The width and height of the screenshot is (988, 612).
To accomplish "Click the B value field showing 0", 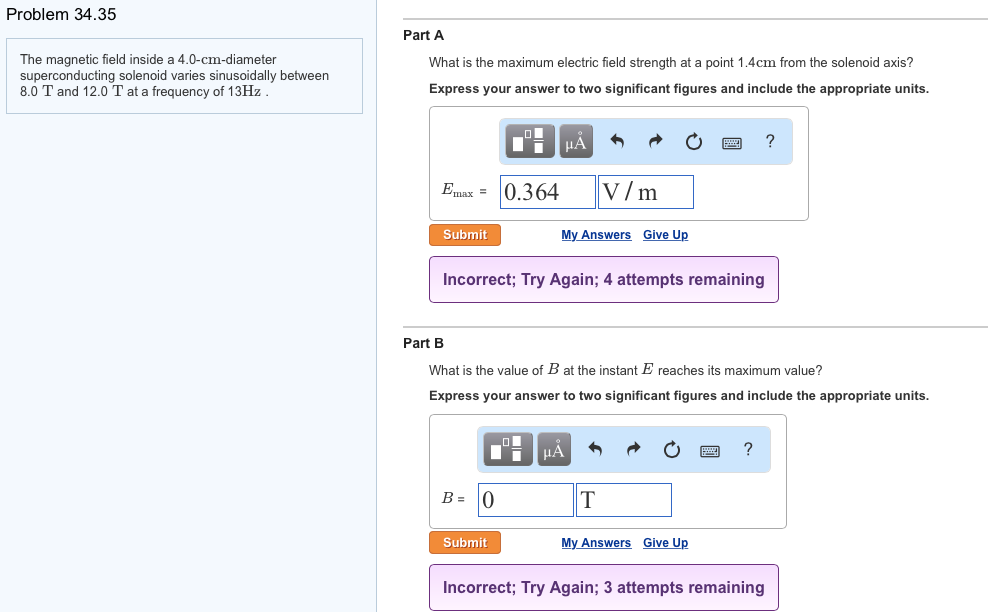I will point(526,500).
